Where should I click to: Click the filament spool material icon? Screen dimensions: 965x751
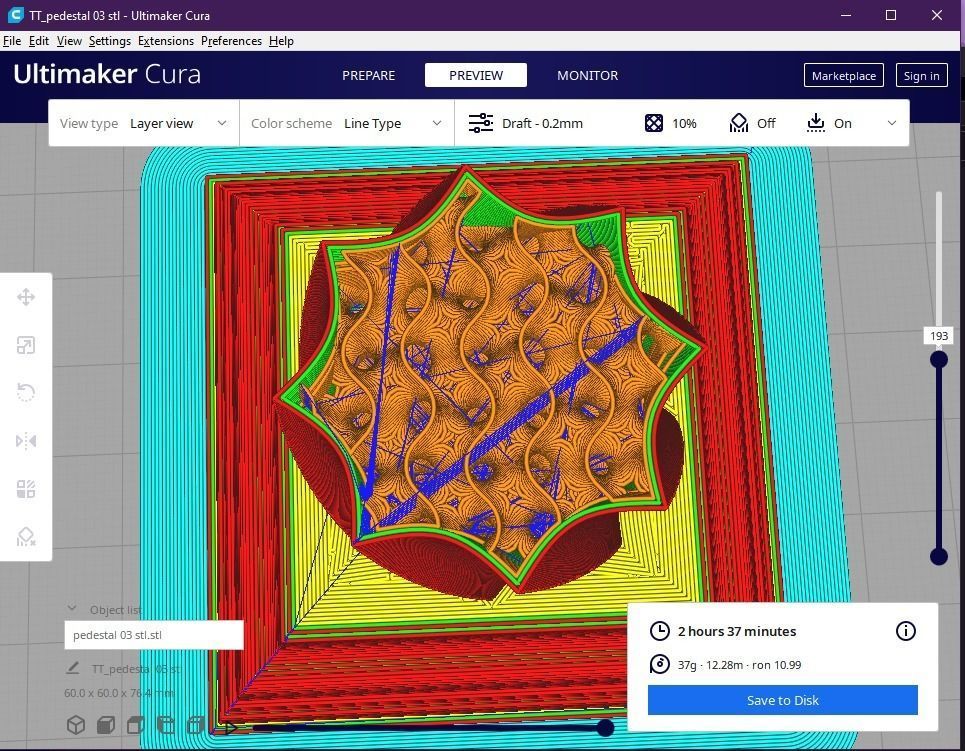click(x=660, y=664)
